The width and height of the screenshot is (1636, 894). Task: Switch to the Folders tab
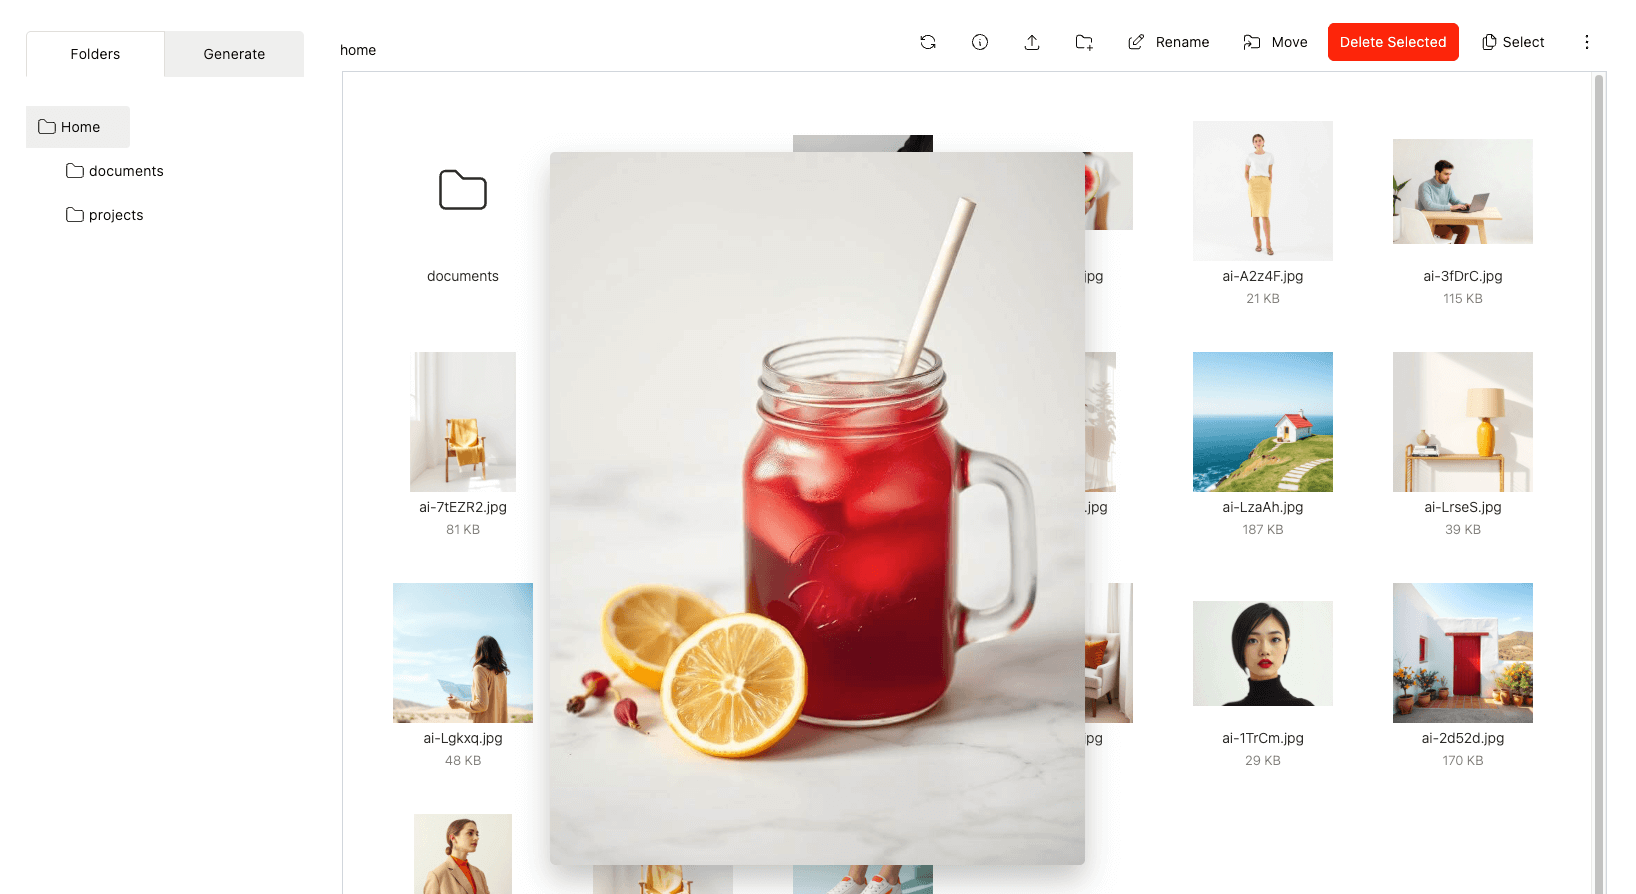(x=95, y=54)
